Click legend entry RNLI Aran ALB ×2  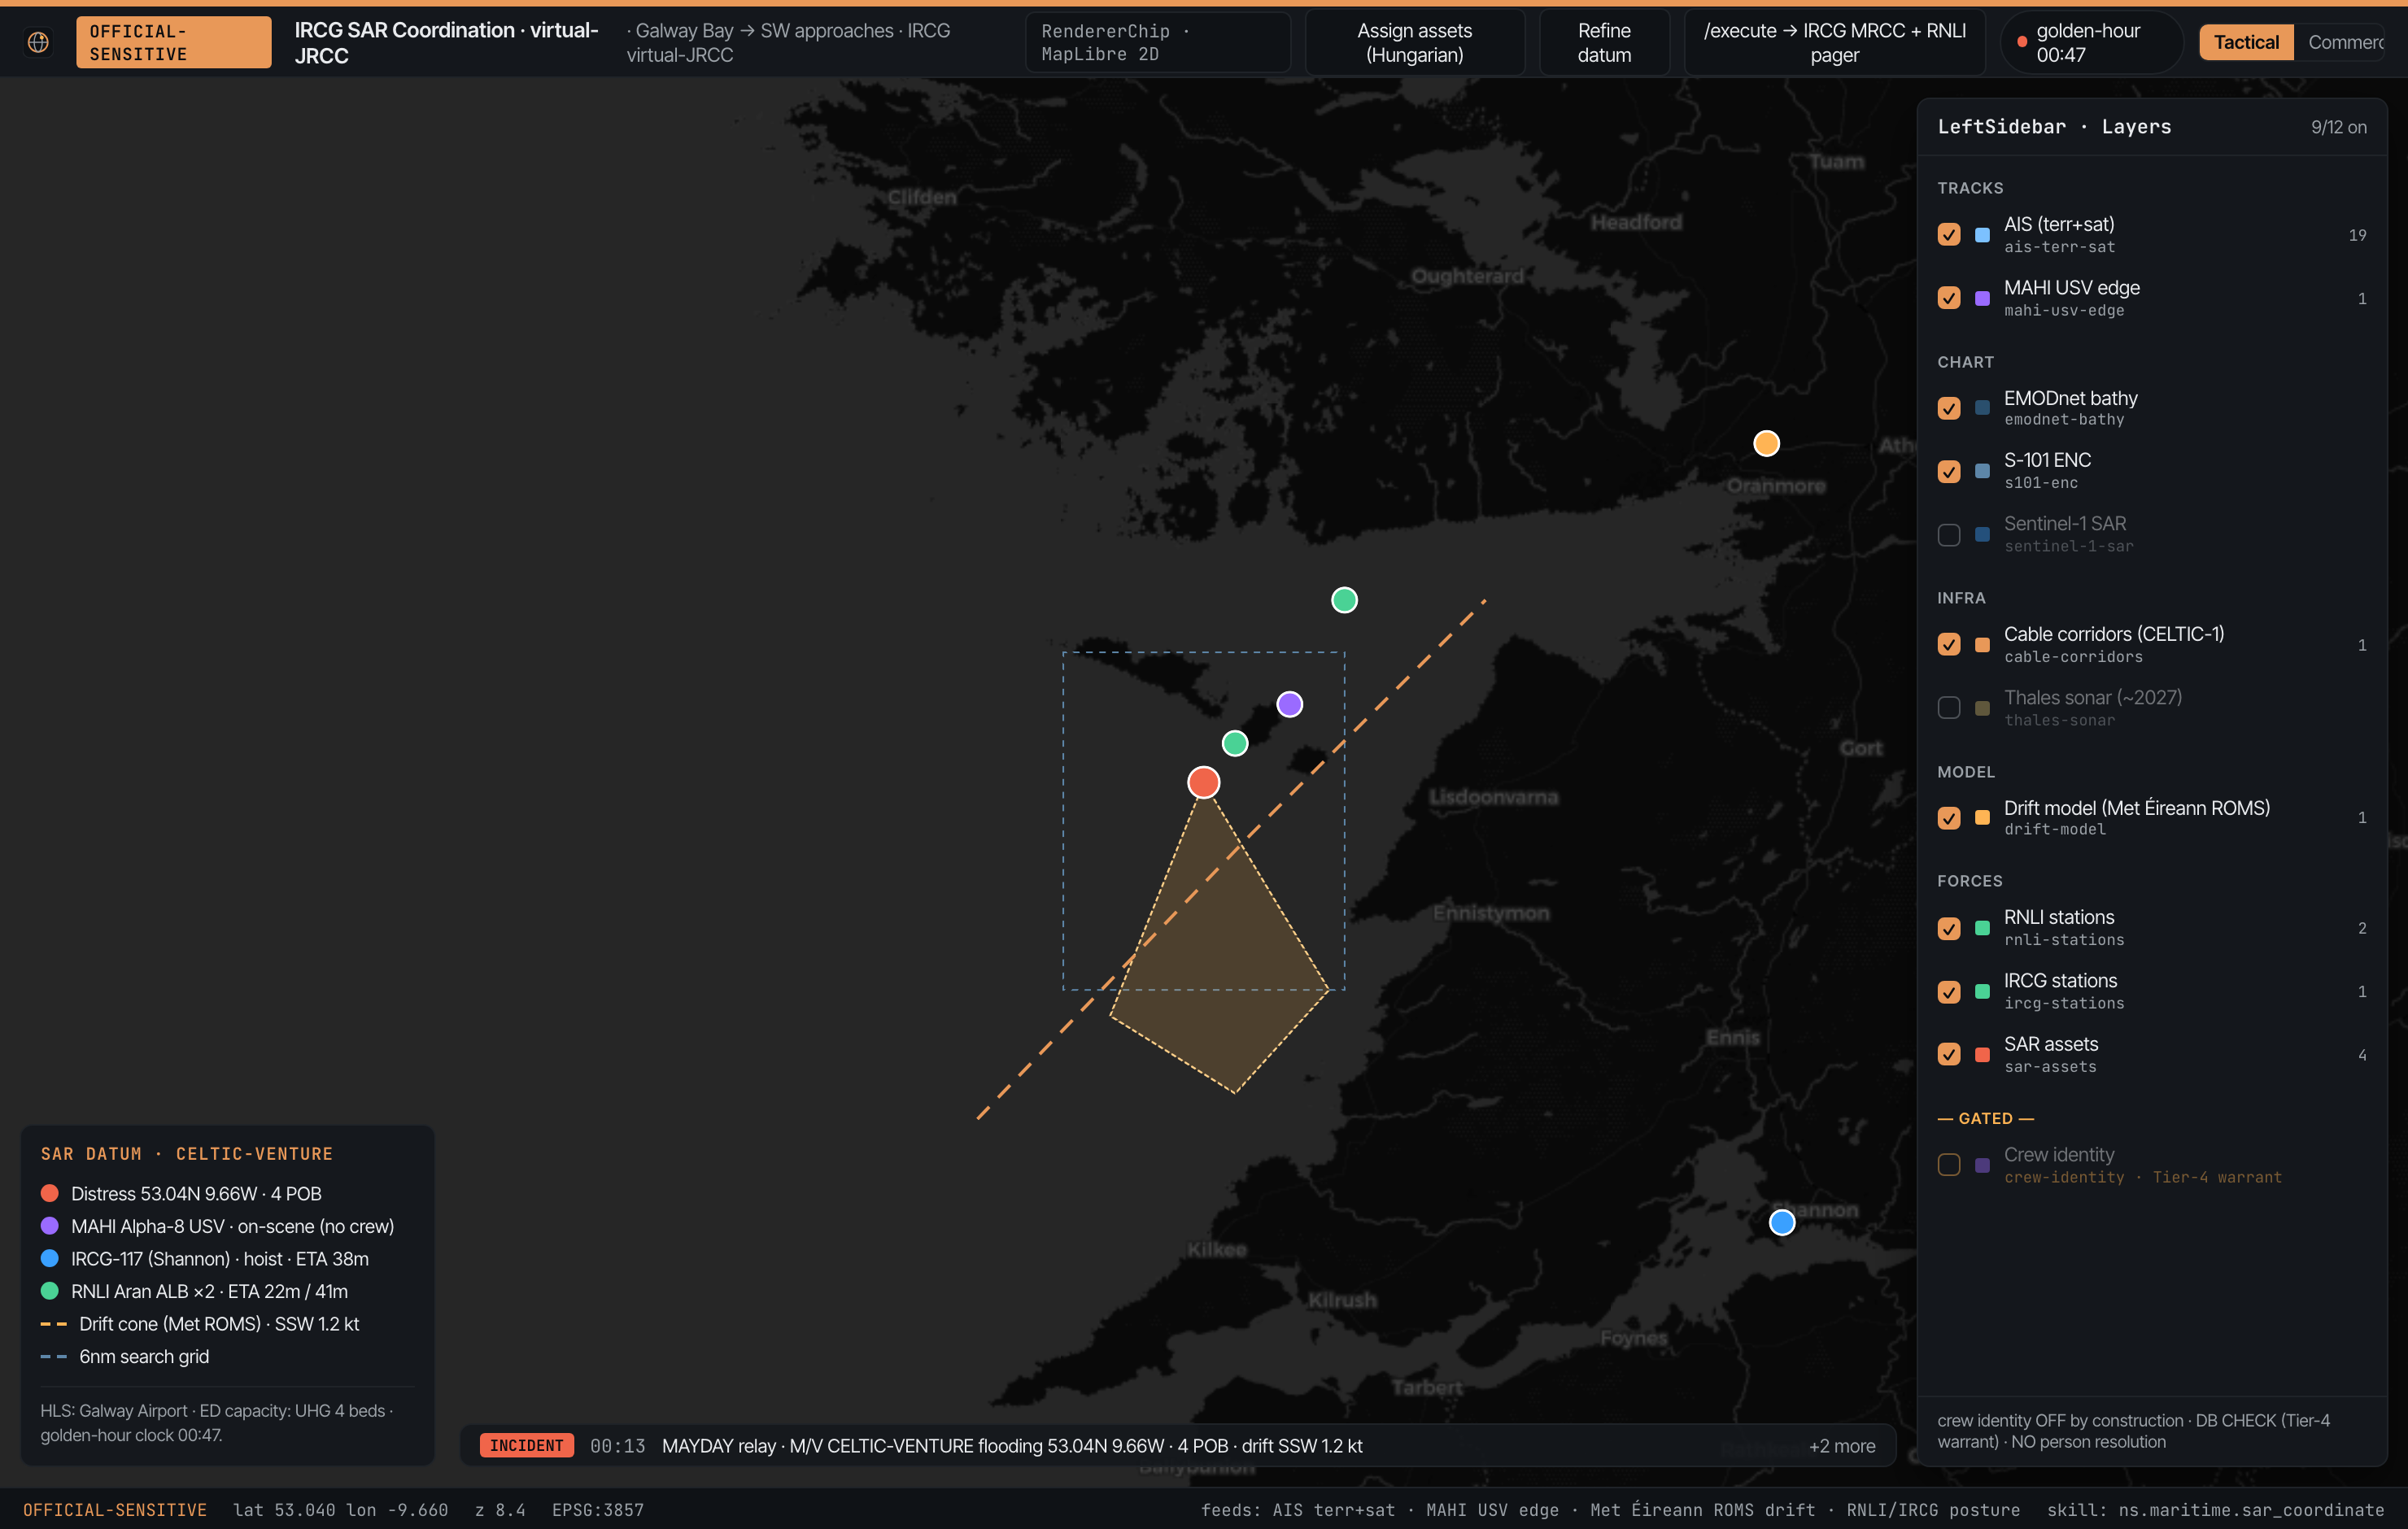(x=194, y=1291)
